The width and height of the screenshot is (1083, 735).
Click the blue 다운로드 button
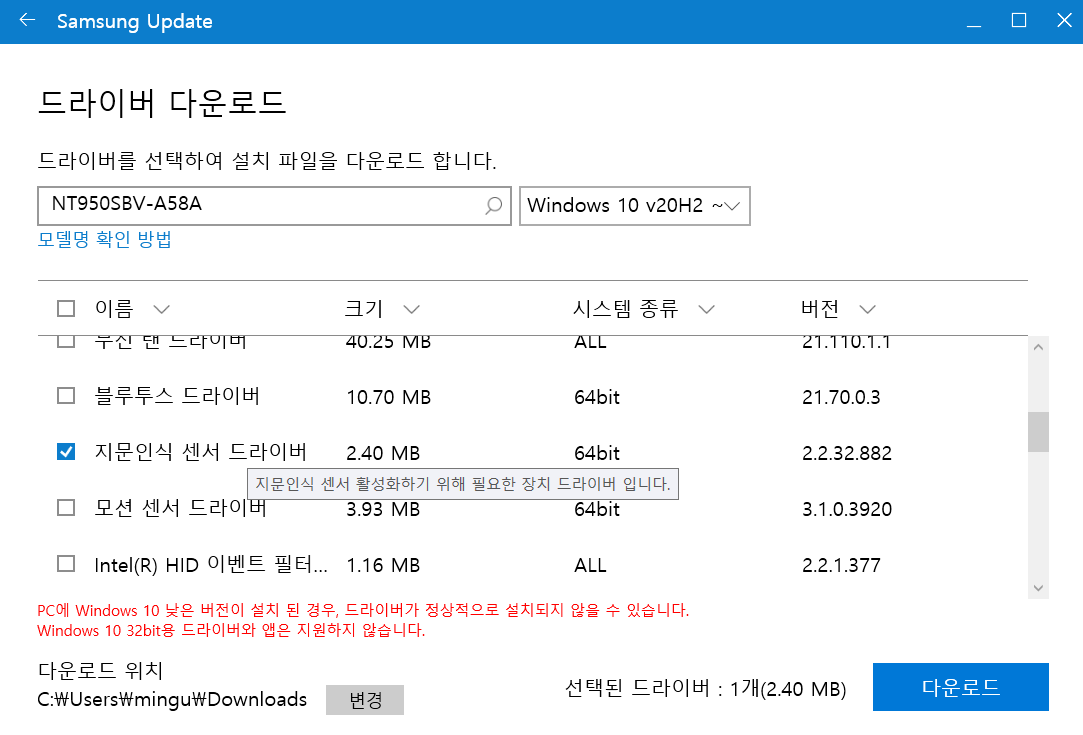coord(961,687)
